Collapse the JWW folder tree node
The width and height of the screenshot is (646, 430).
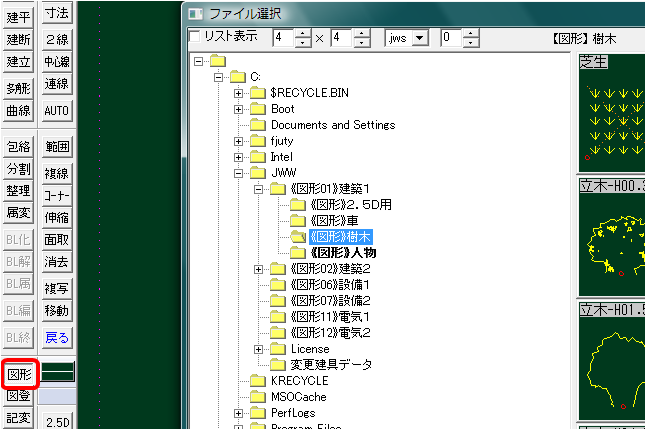[x=239, y=173]
